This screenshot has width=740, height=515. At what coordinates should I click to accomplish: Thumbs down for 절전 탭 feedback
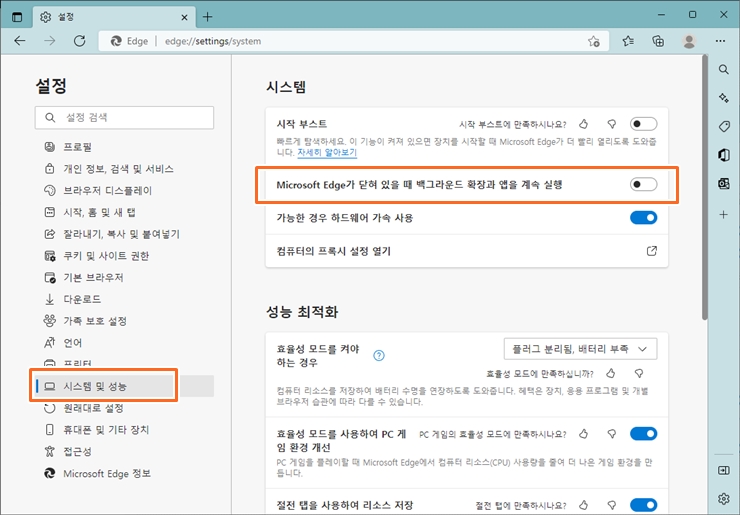612,506
